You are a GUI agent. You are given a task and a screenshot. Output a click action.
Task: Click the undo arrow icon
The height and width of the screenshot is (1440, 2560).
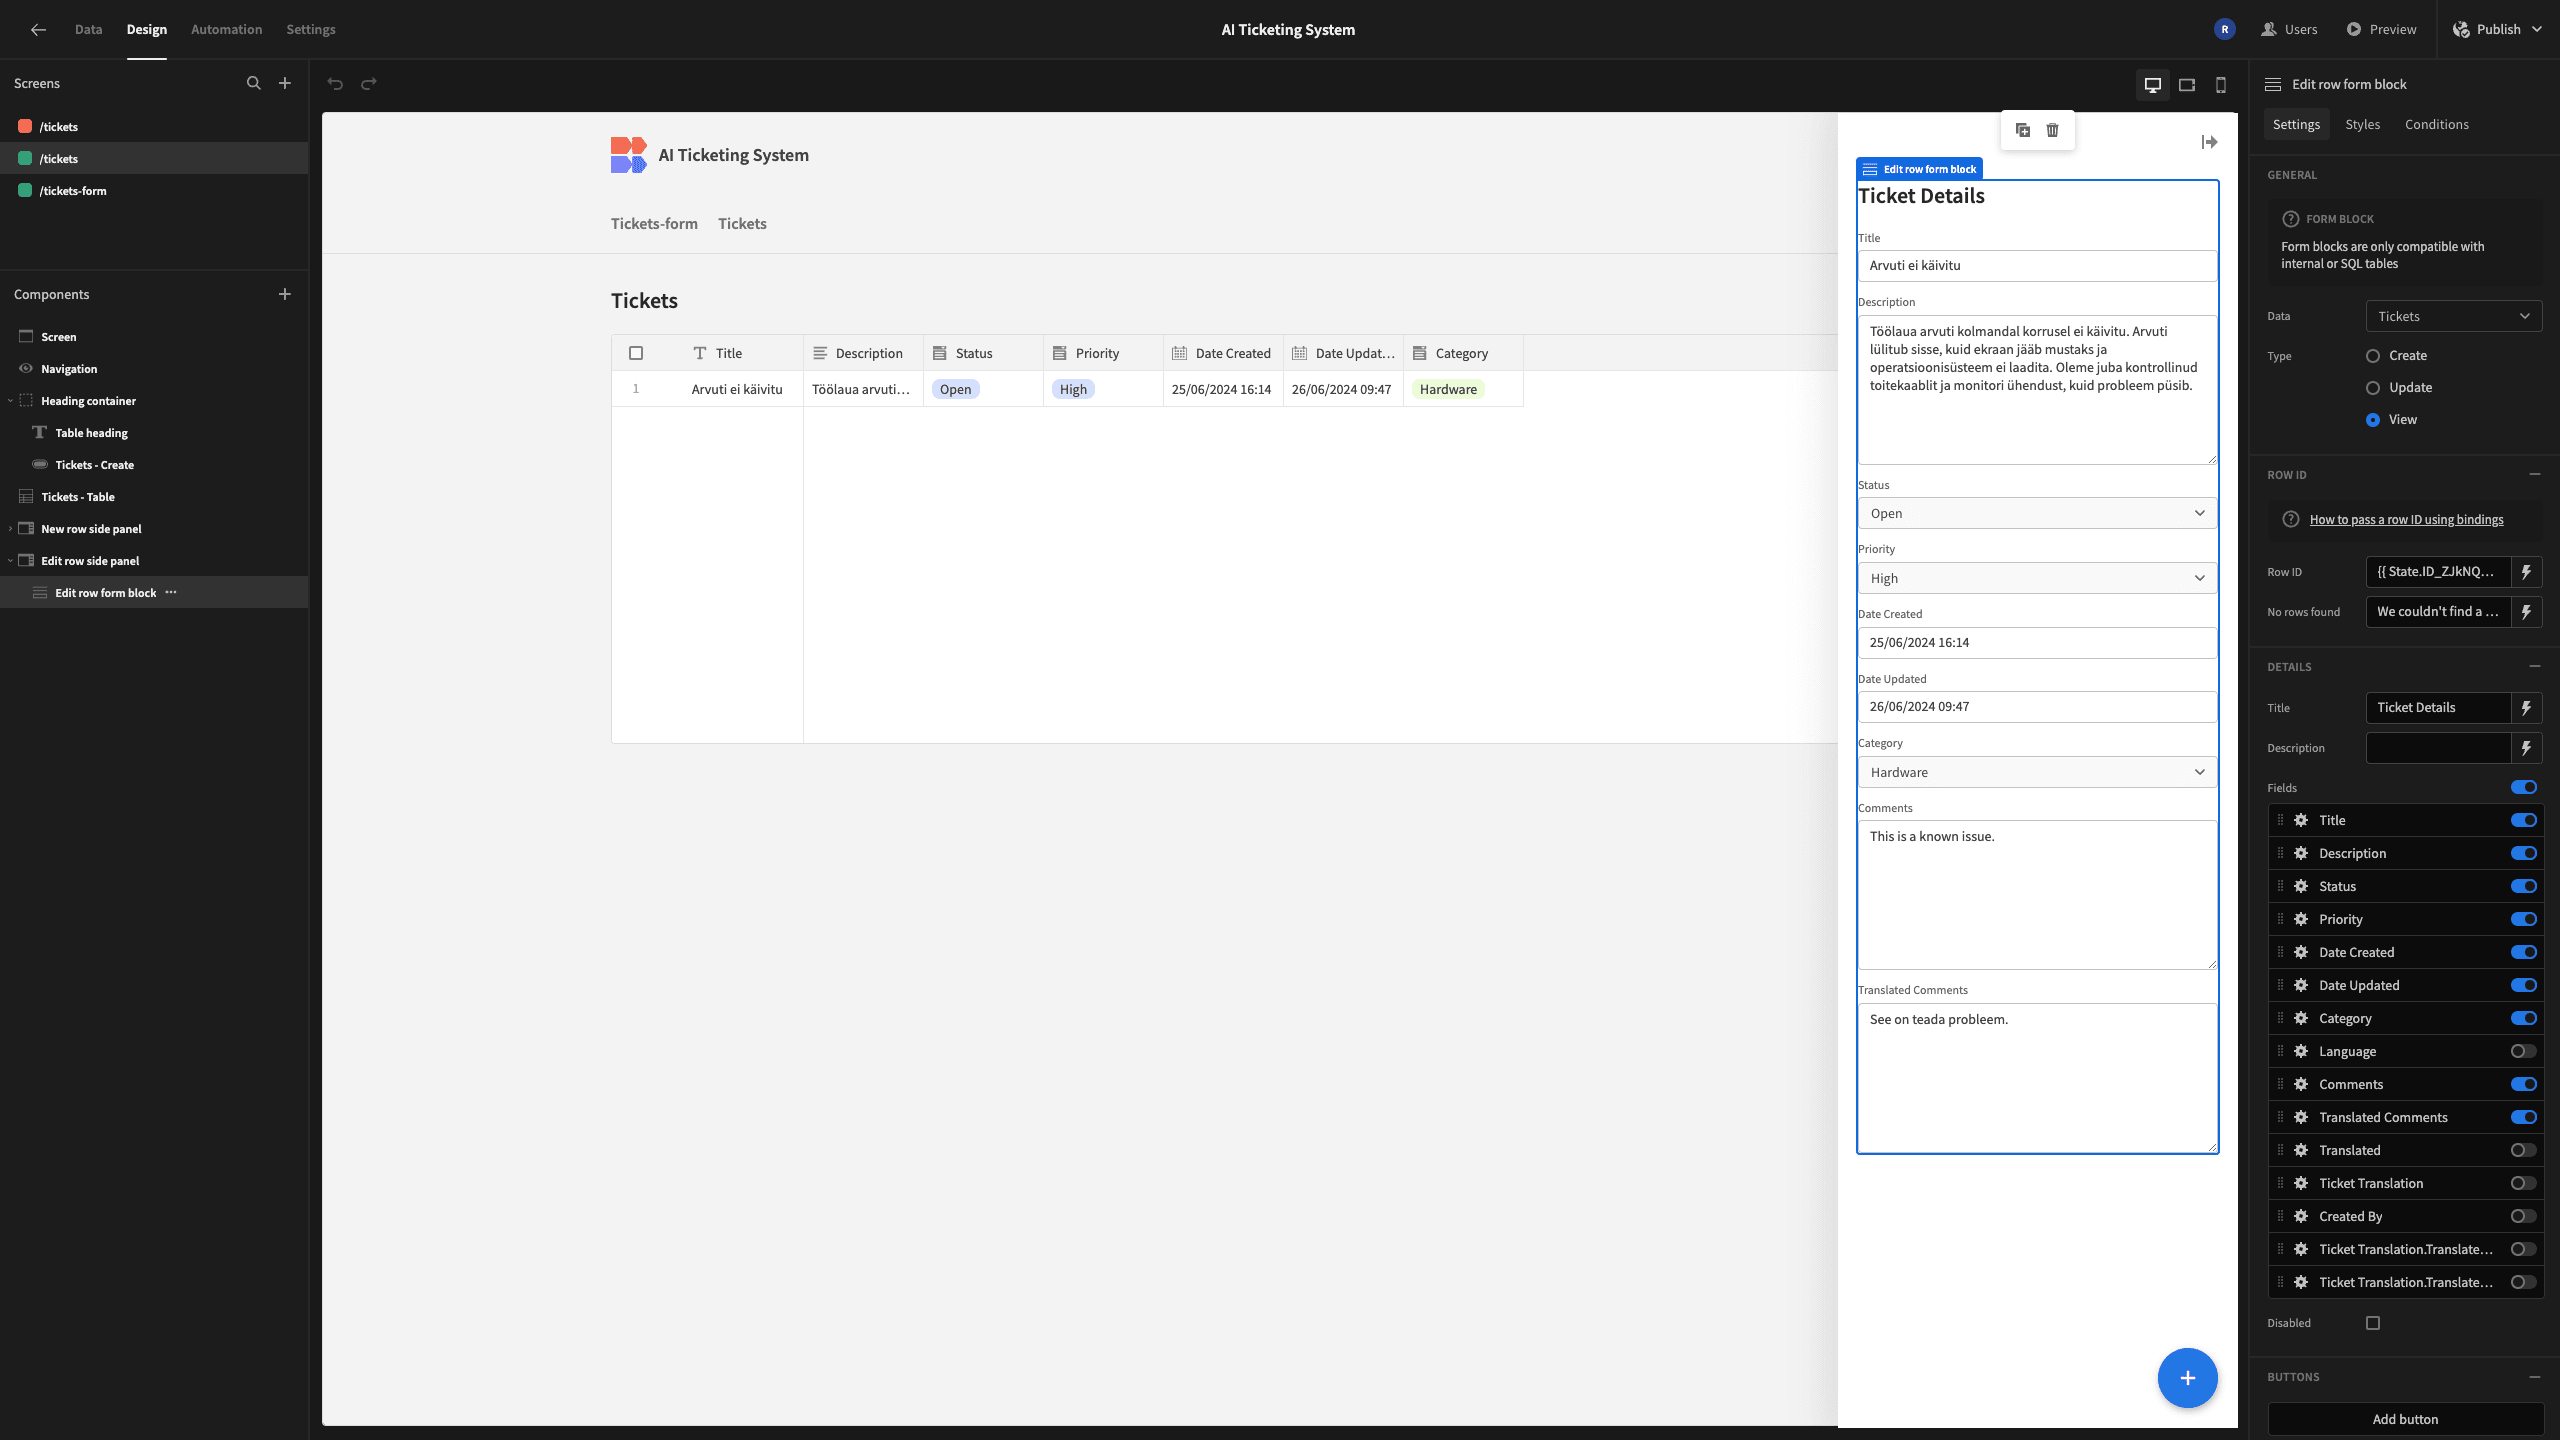coord(335,84)
